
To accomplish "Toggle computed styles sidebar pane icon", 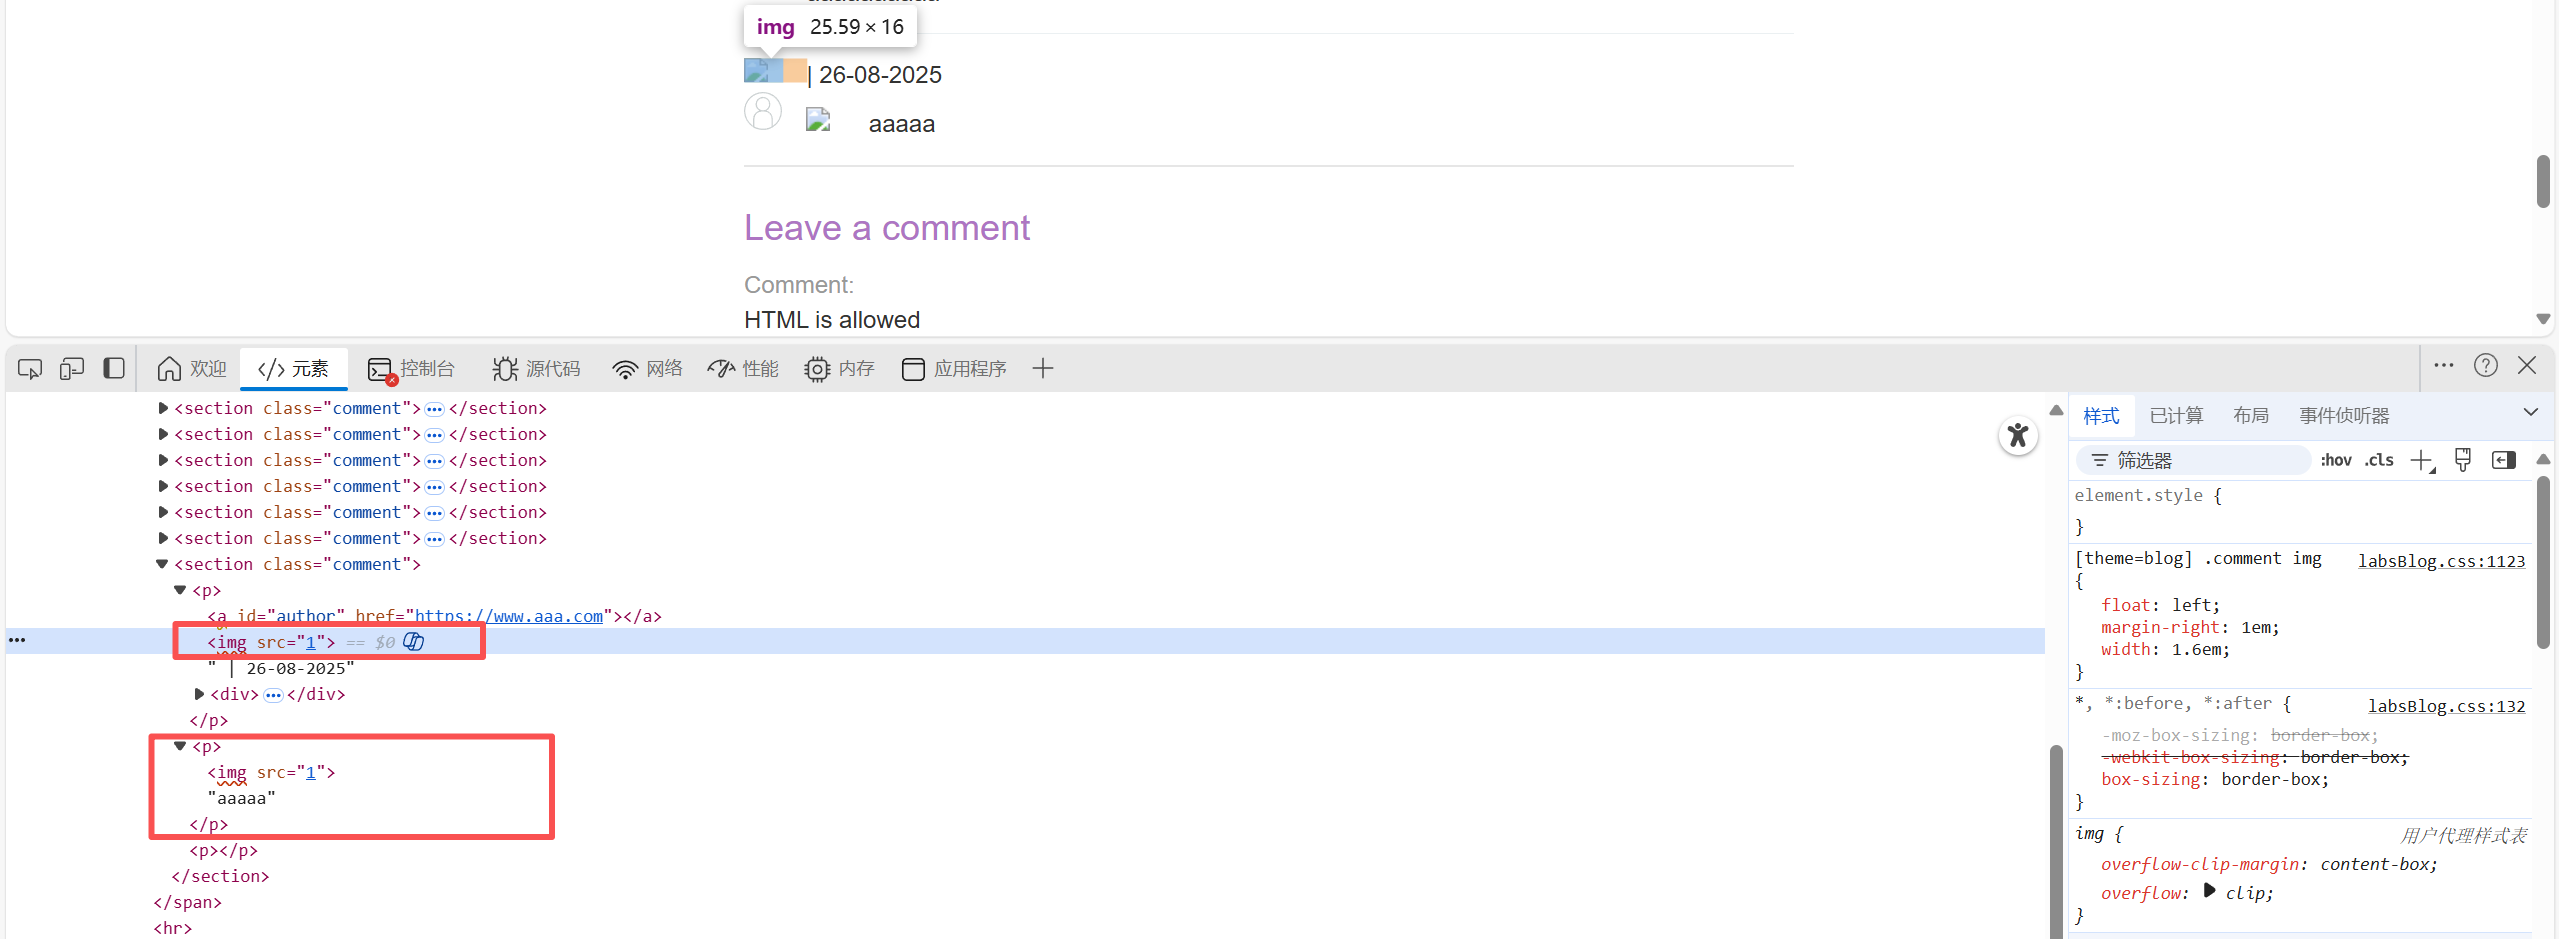I will [2504, 460].
